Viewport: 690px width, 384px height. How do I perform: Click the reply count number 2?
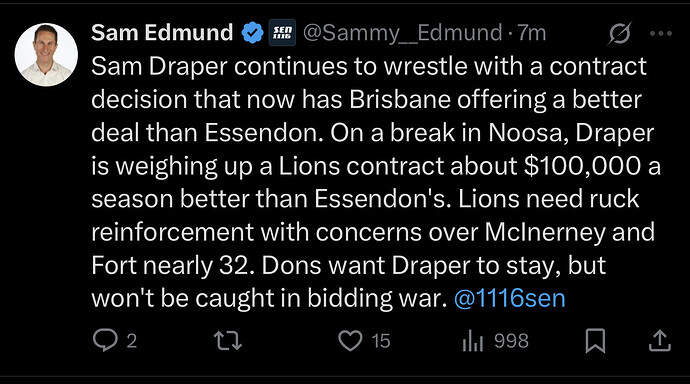132,341
